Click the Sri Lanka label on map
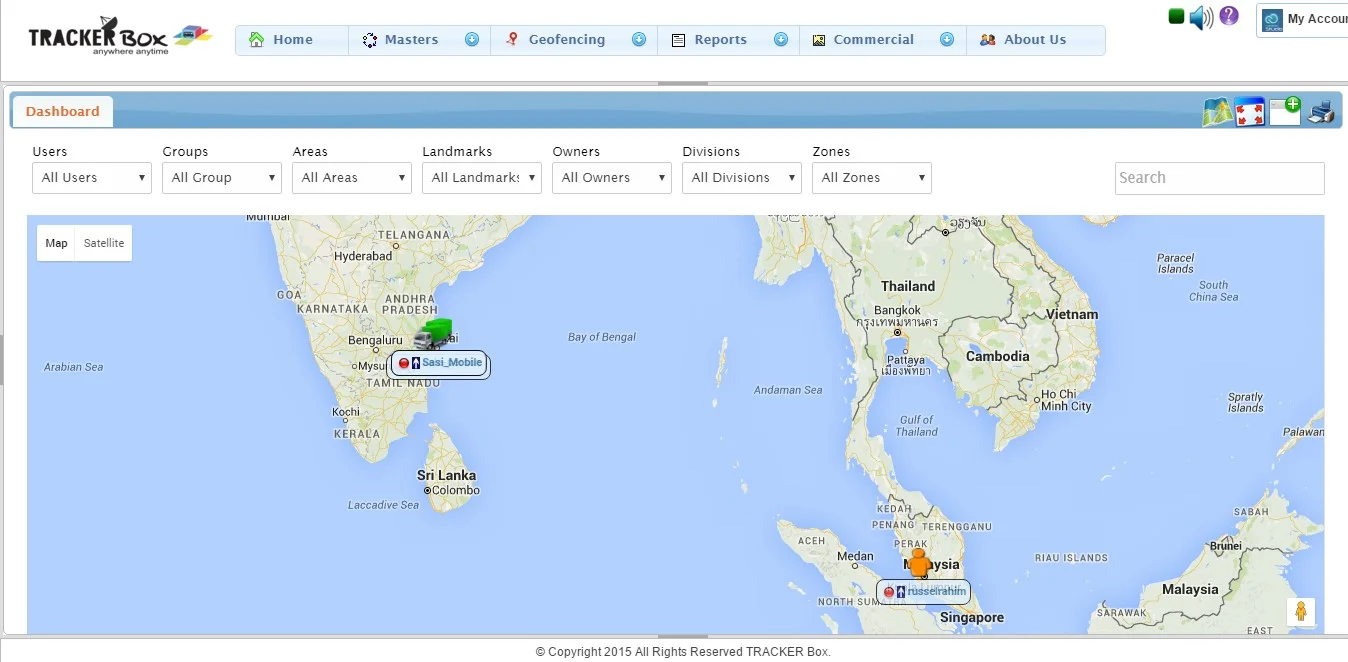The width and height of the screenshot is (1348, 662). (x=446, y=475)
